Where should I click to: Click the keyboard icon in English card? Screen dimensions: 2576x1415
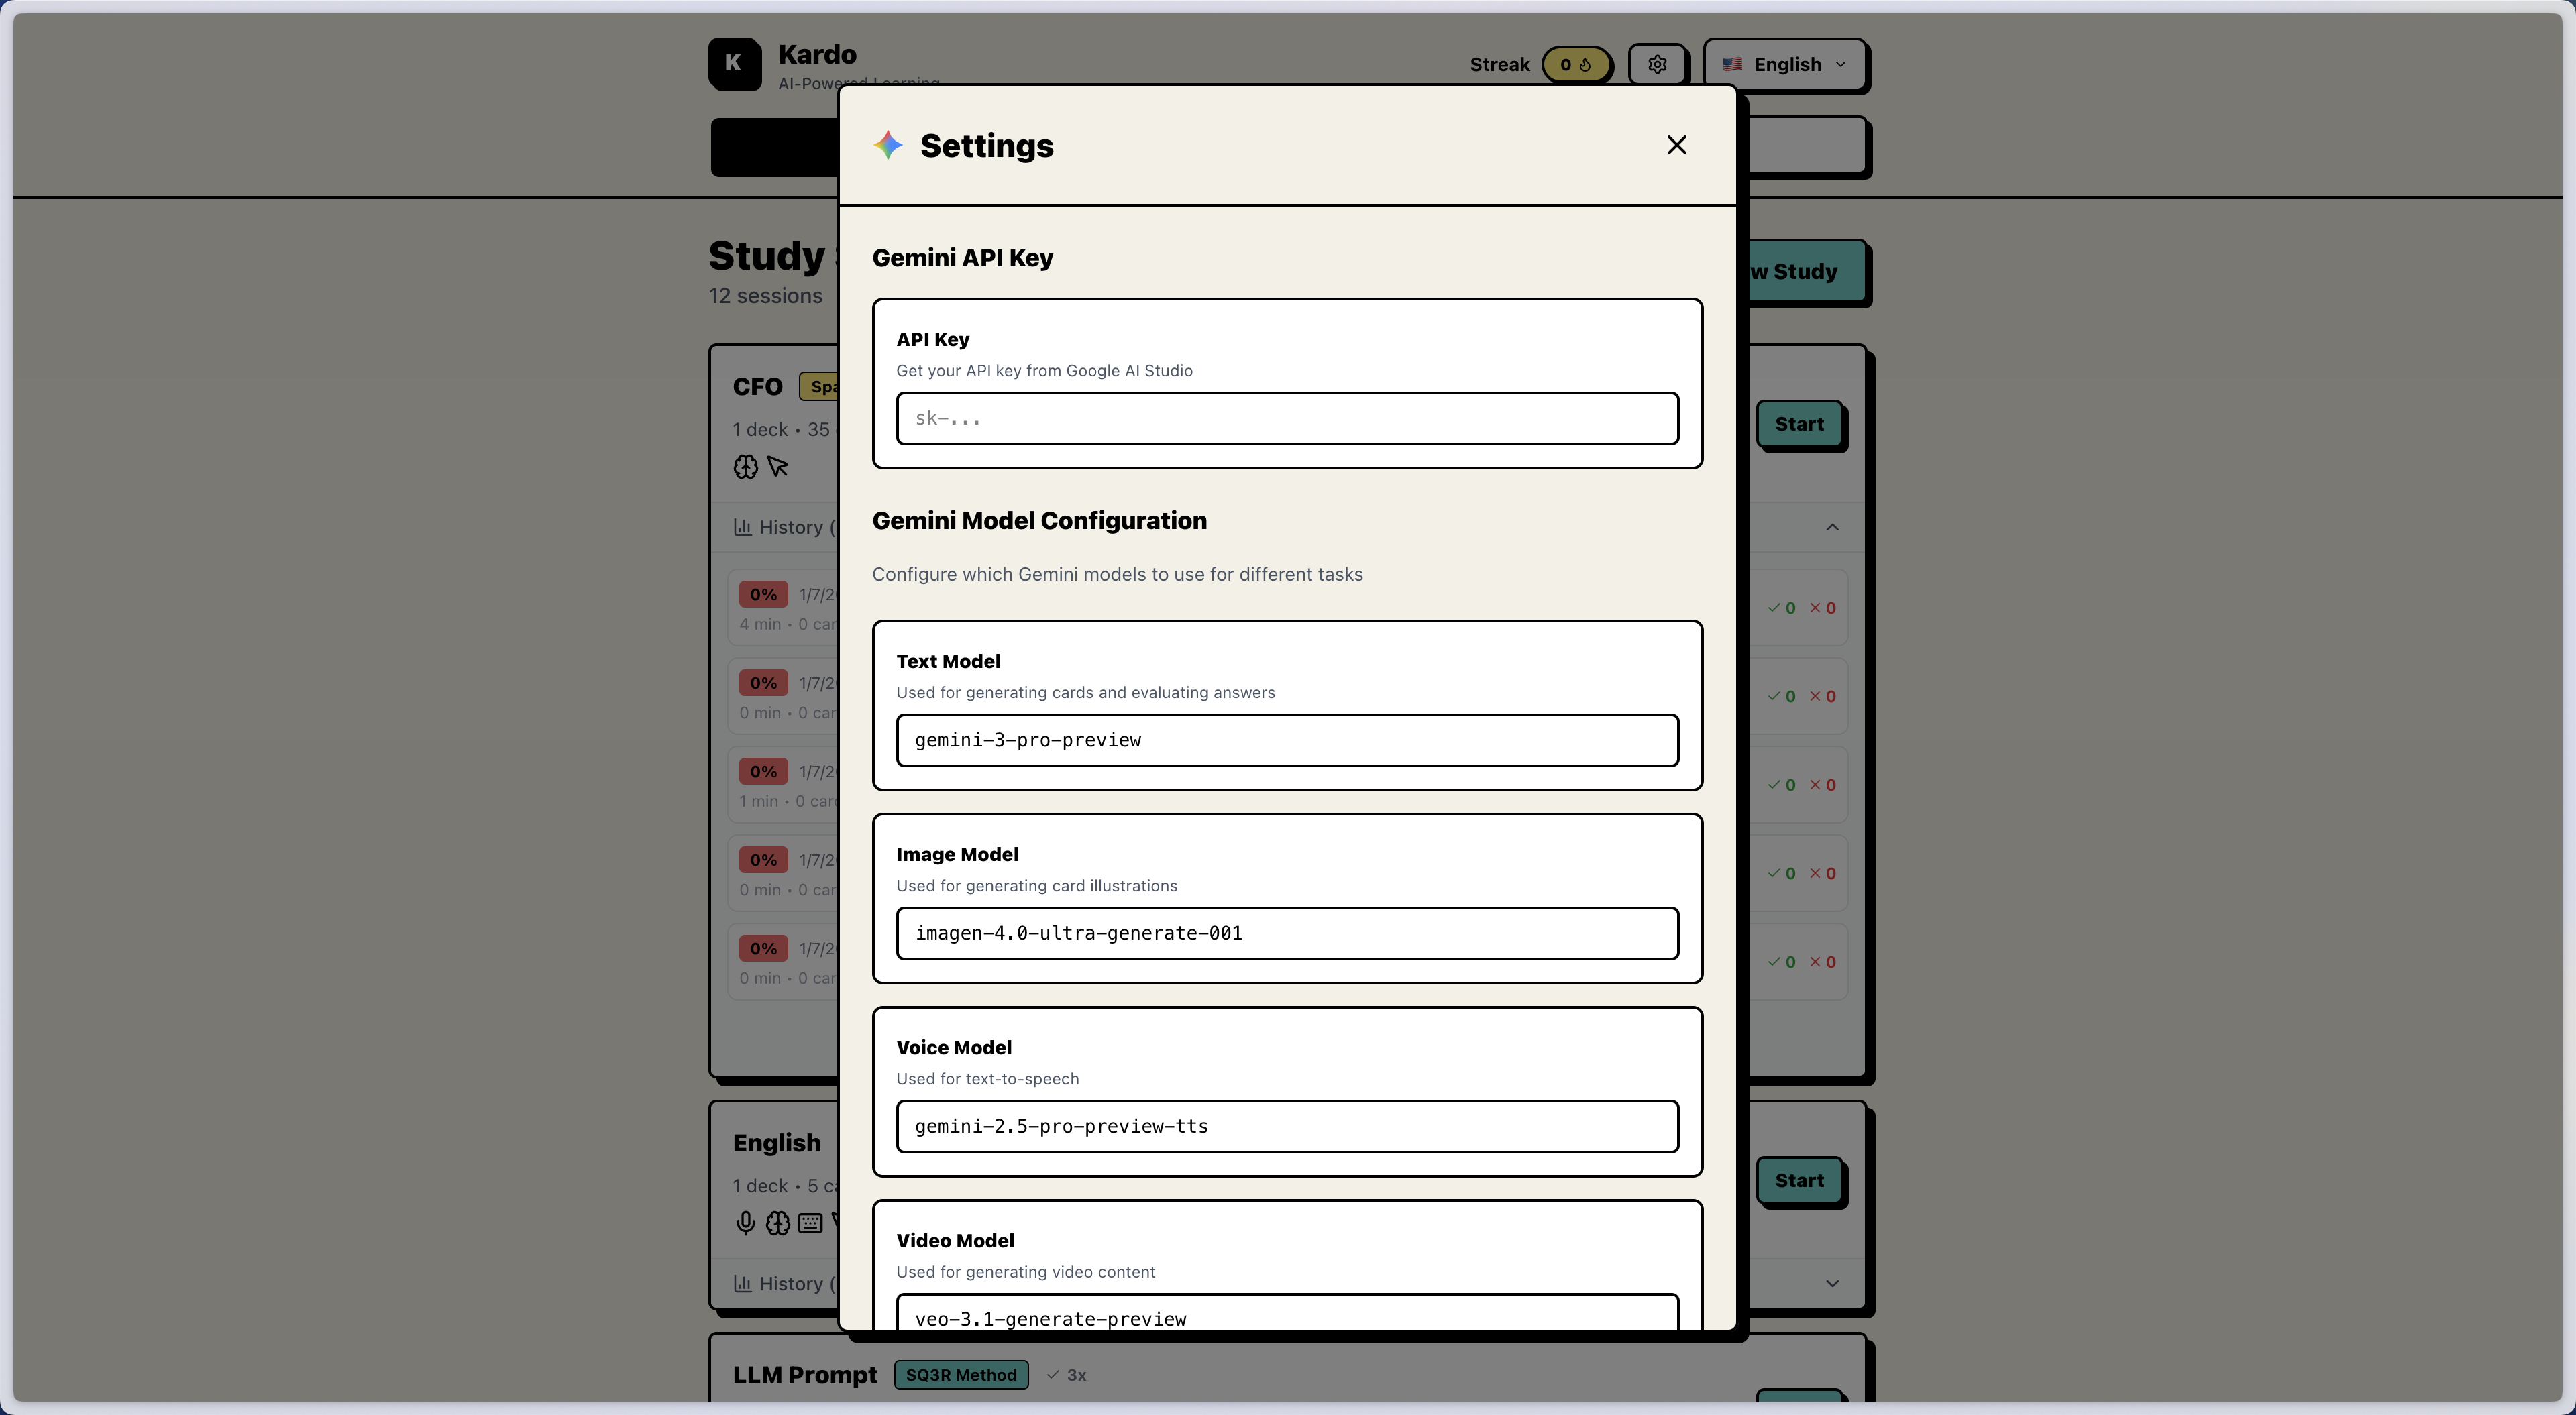(810, 1223)
